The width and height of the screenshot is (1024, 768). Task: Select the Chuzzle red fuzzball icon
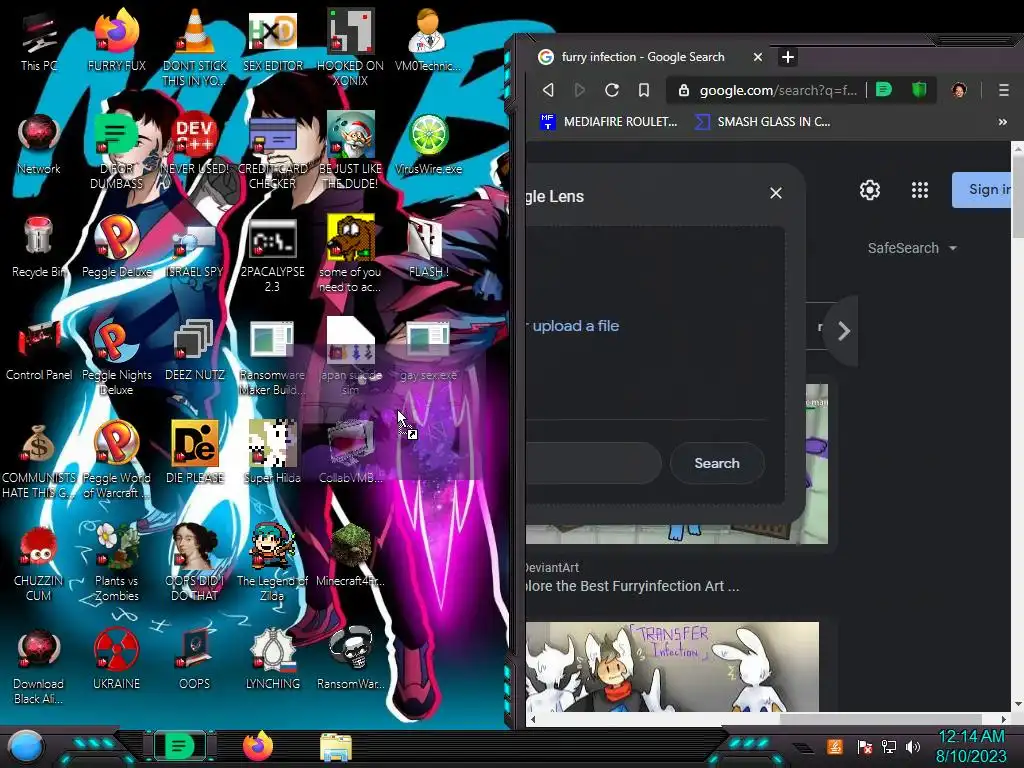(39, 564)
